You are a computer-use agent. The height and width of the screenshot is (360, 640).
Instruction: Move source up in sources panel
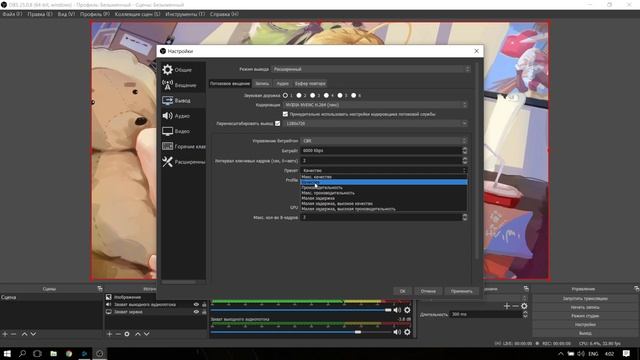pyautogui.click(x=138, y=334)
